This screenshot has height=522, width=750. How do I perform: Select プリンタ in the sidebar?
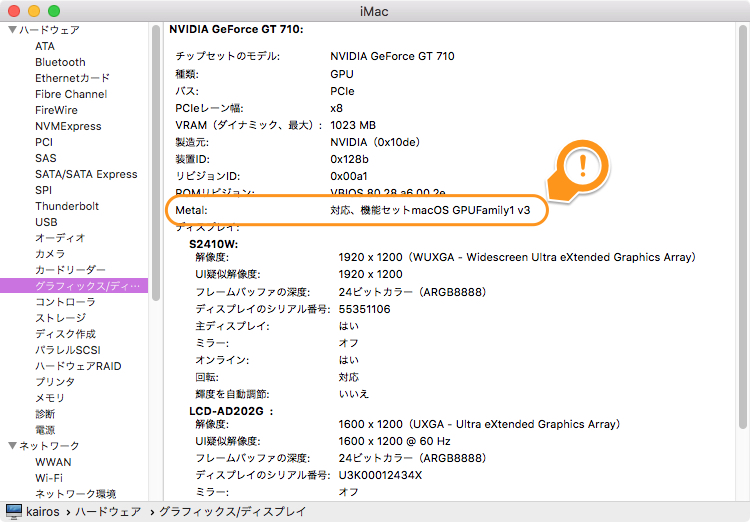55,382
